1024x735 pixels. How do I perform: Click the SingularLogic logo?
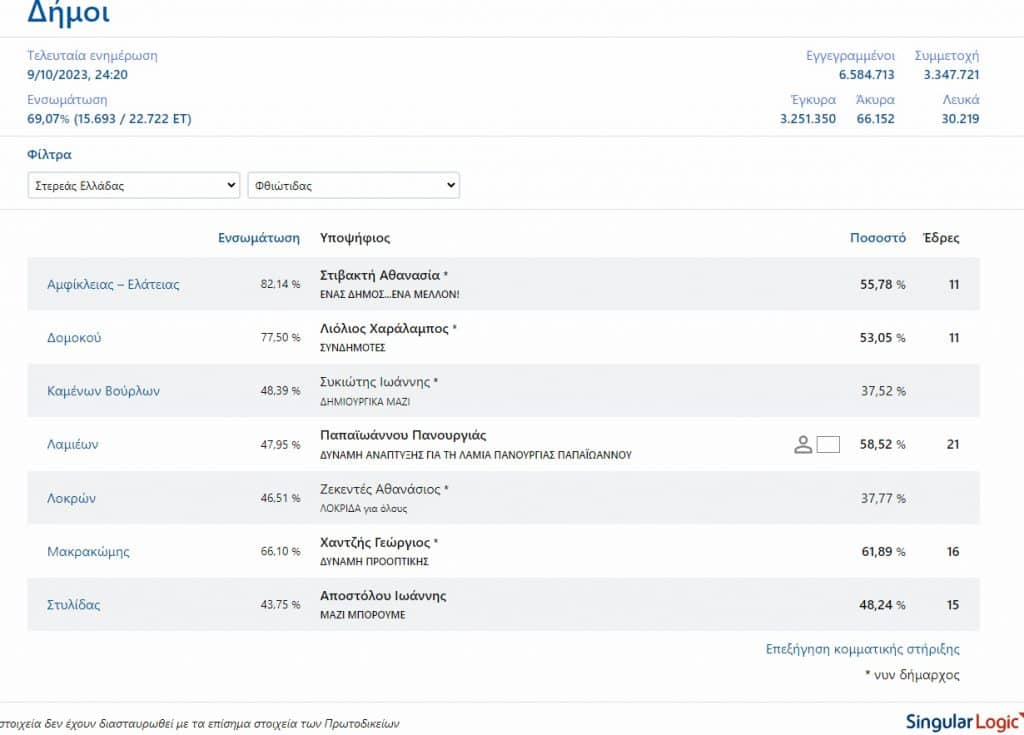pos(964,722)
